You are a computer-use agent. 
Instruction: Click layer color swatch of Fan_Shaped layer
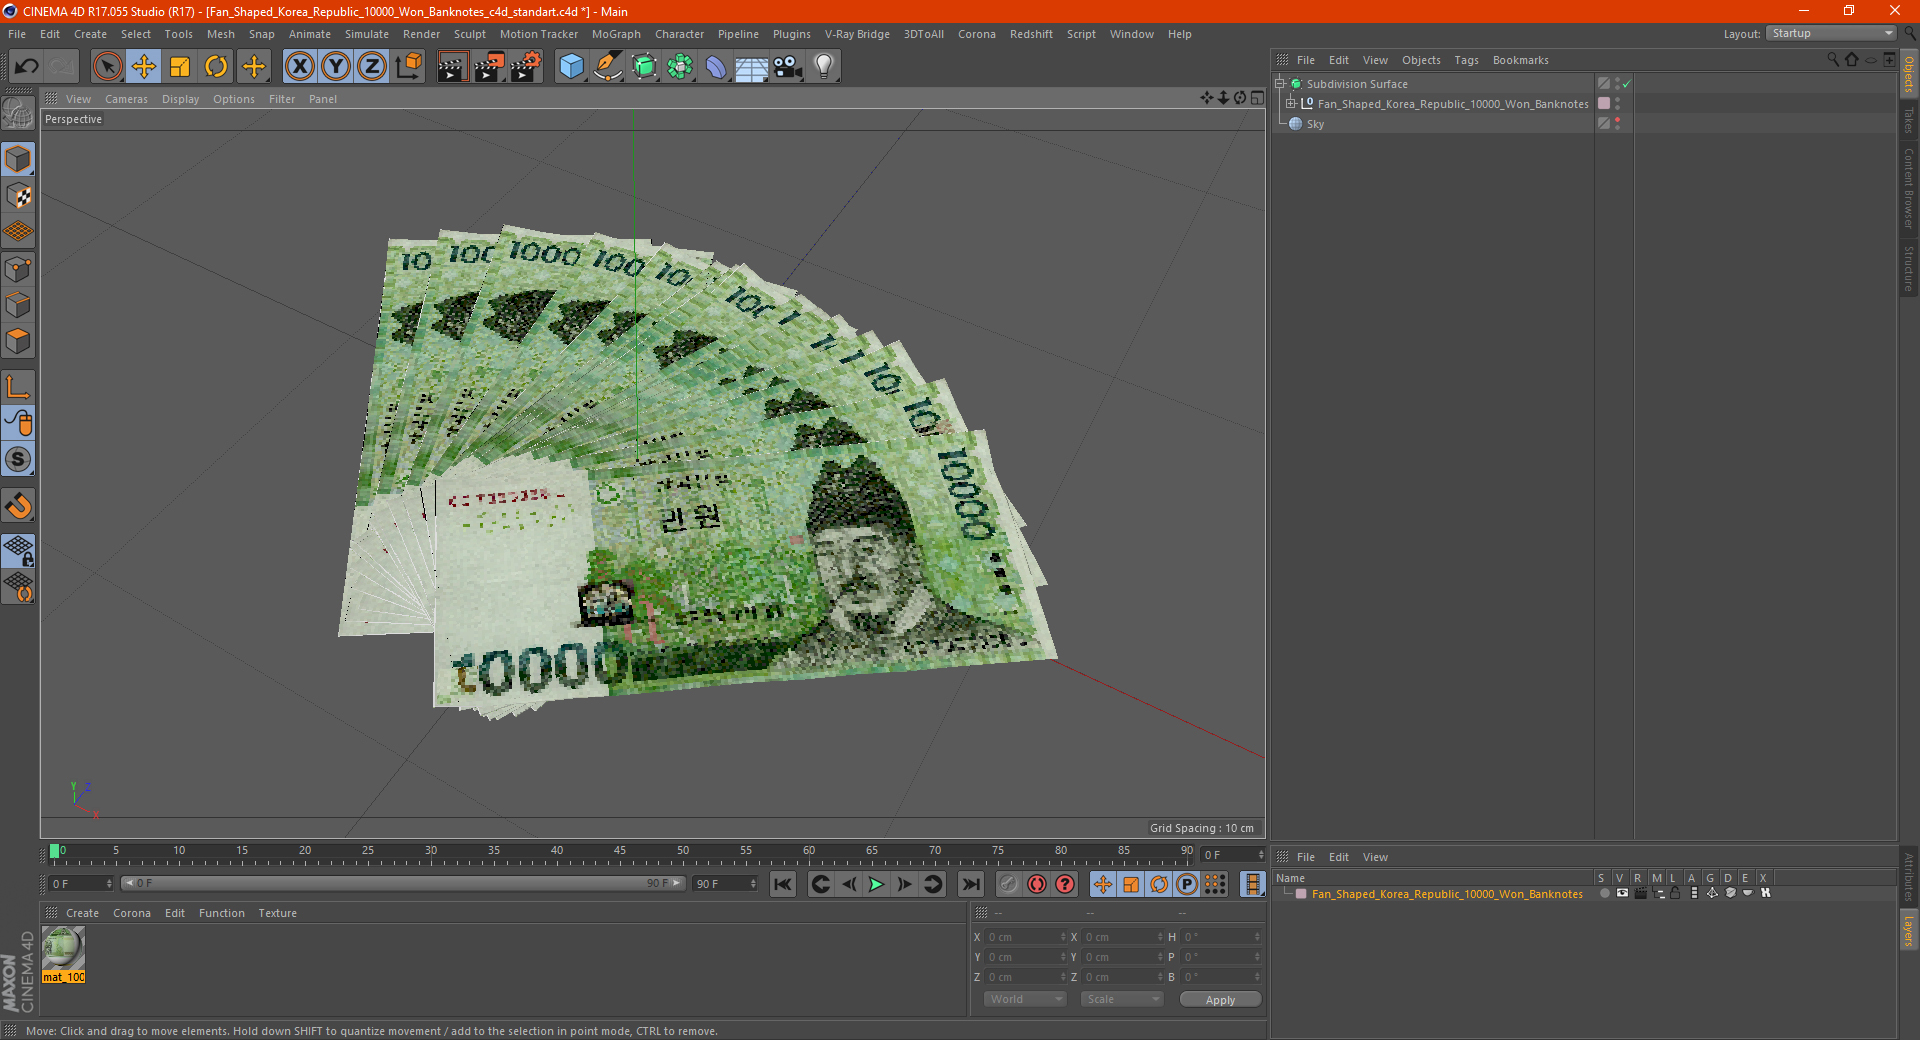pyautogui.click(x=1301, y=894)
